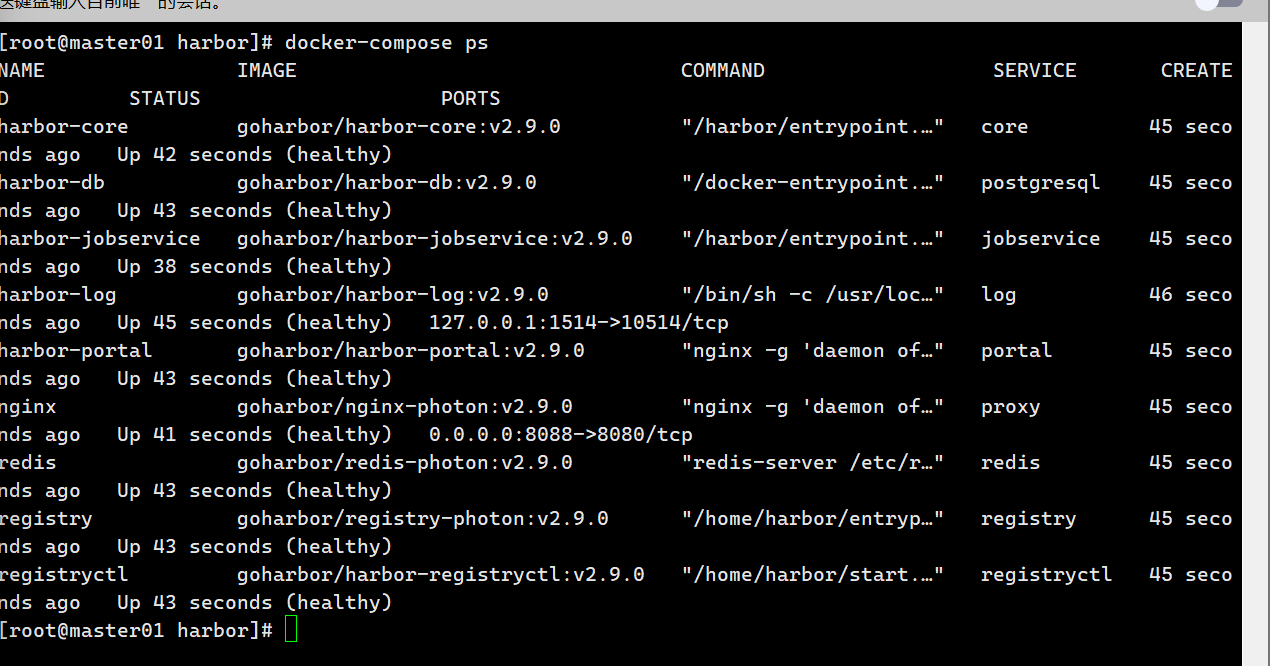Click the goharbor/harbor-registryctl:v2.9.0 image text
The height and width of the screenshot is (666, 1270).
point(441,575)
